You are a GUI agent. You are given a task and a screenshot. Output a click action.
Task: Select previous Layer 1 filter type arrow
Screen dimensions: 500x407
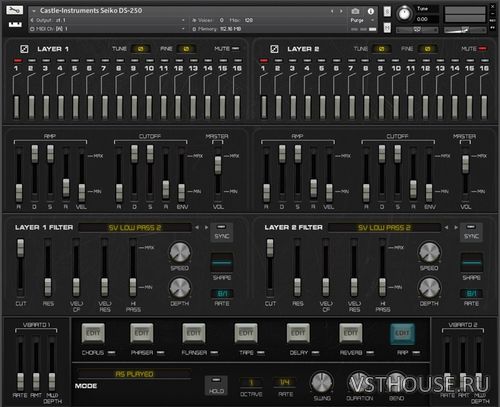pyautogui.click(x=197, y=227)
